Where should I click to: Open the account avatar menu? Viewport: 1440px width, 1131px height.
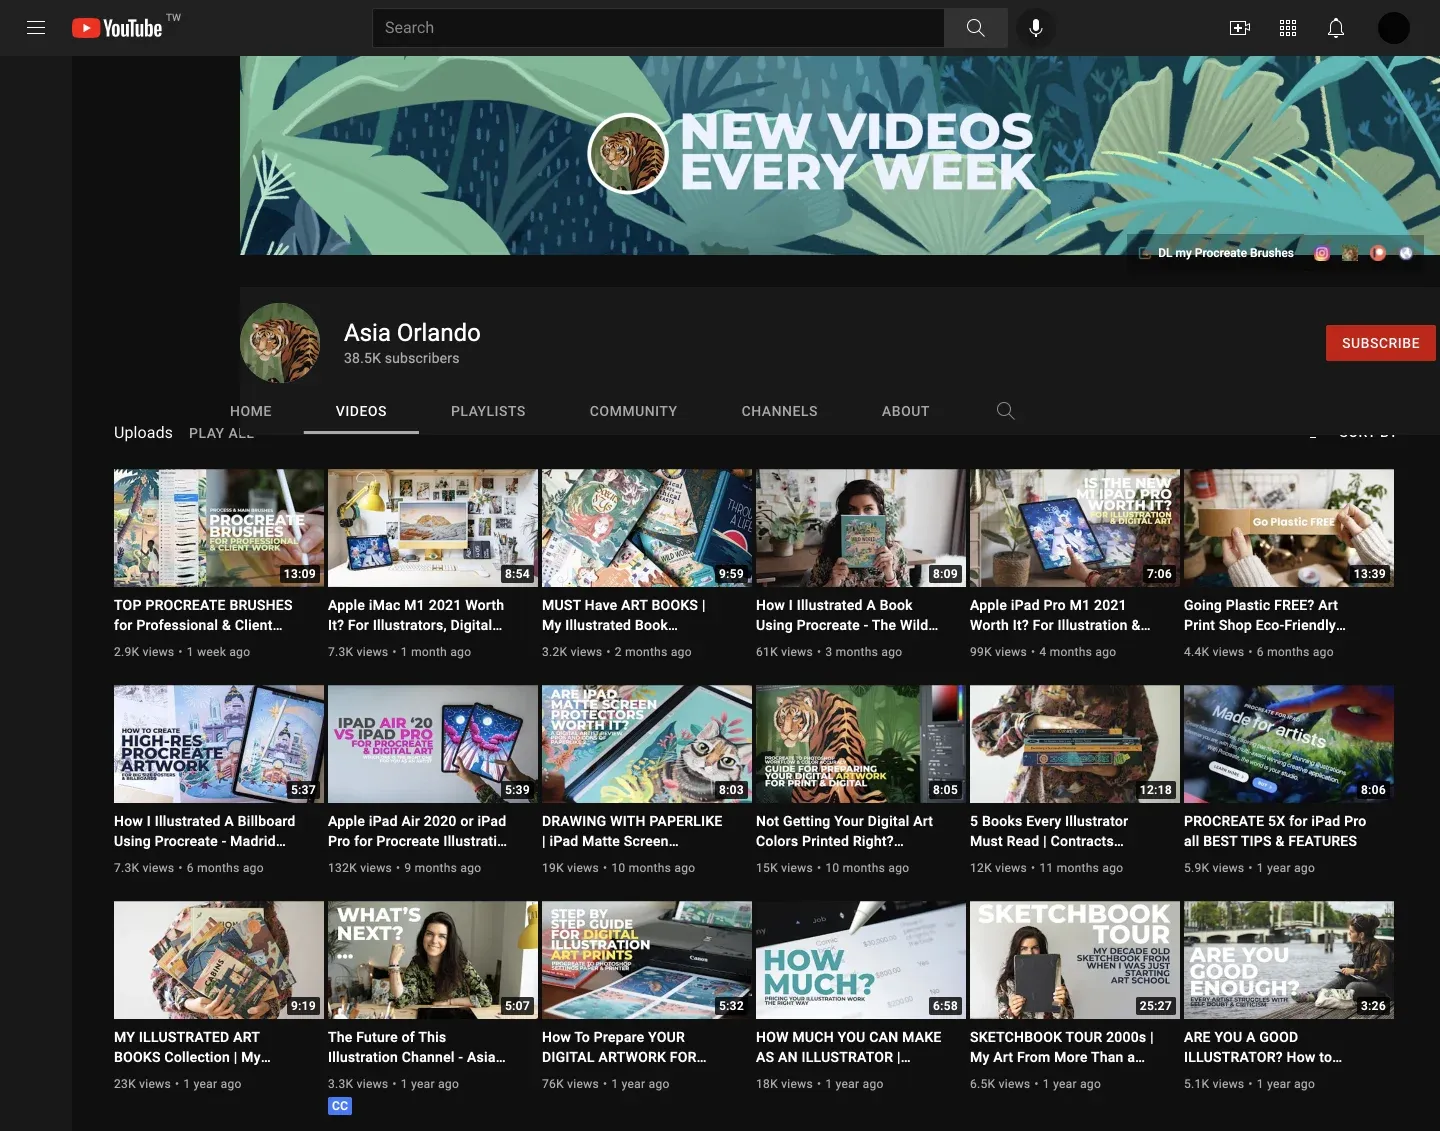click(1394, 28)
